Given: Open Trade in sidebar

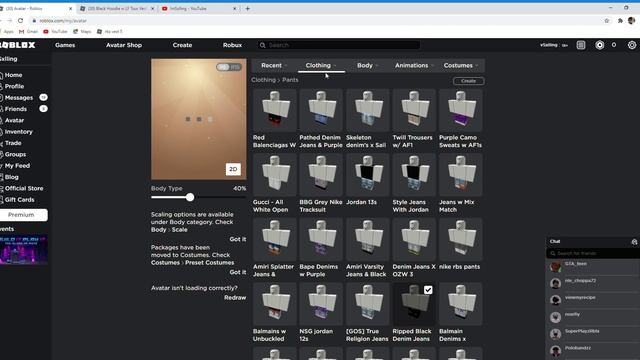Looking at the screenshot, I should click(x=13, y=143).
